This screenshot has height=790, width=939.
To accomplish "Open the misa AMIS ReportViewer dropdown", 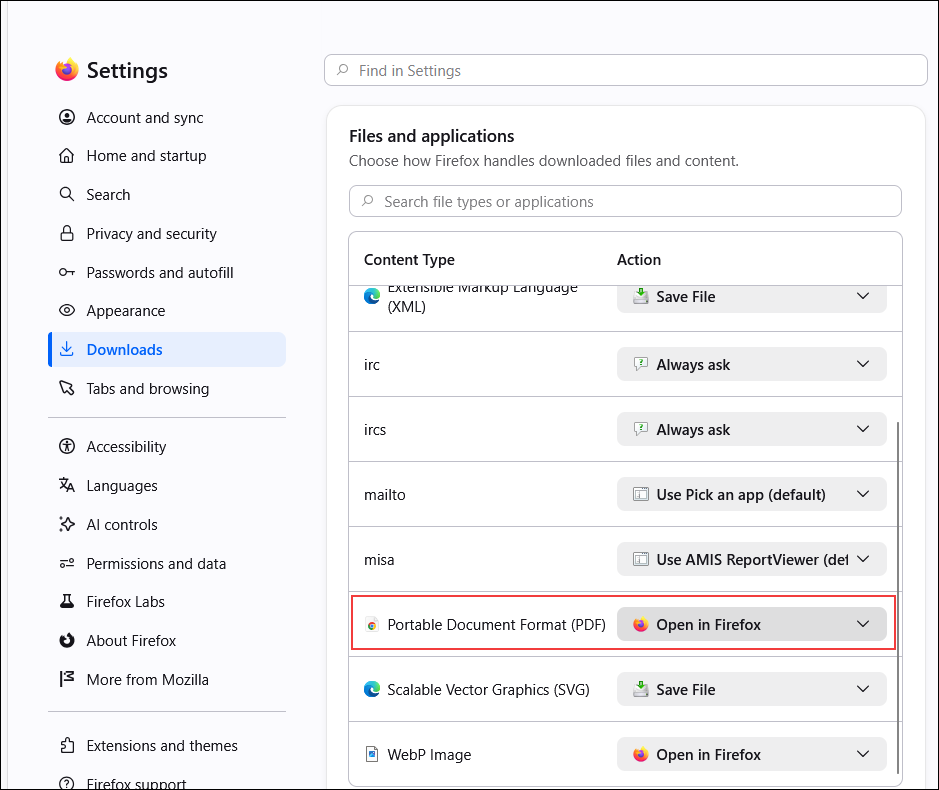I will 752,559.
